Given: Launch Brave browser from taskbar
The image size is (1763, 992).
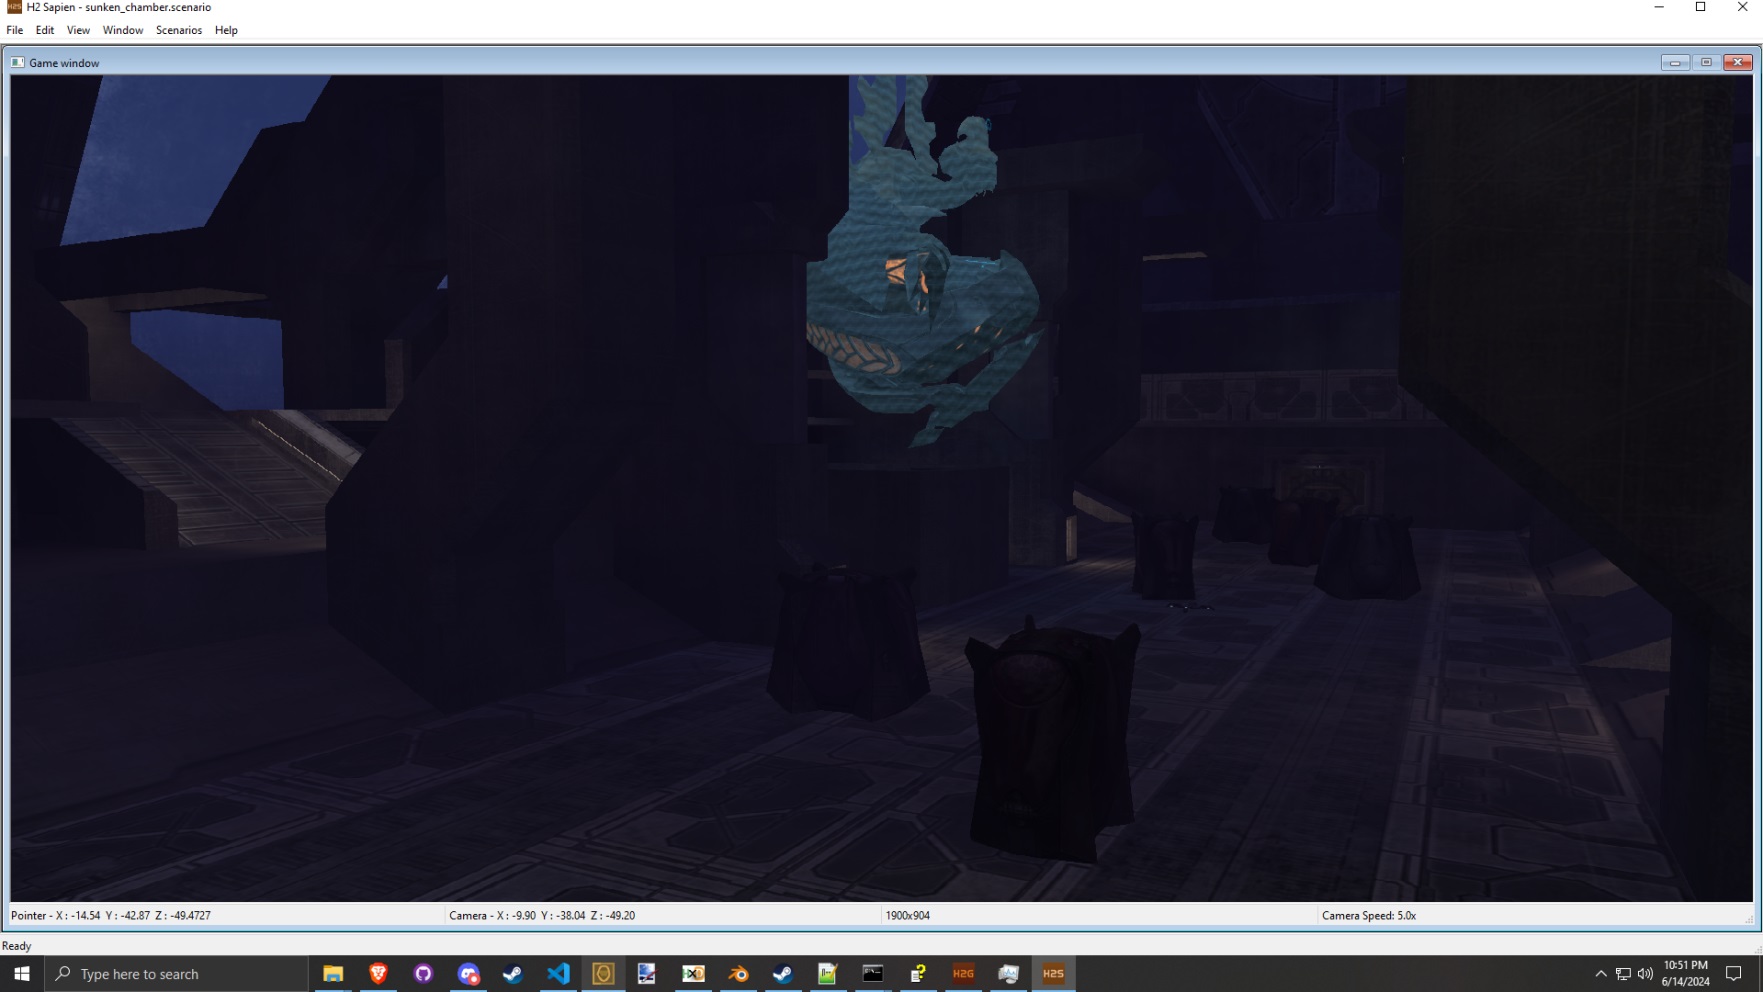Looking at the screenshot, I should [378, 973].
